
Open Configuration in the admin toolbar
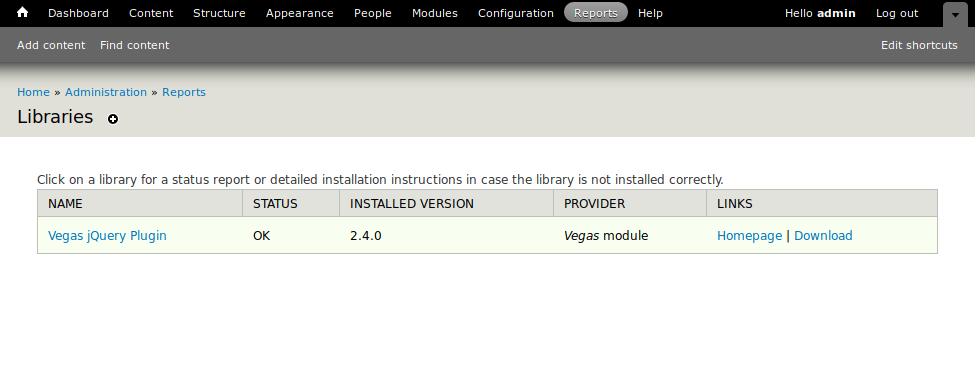coord(515,13)
